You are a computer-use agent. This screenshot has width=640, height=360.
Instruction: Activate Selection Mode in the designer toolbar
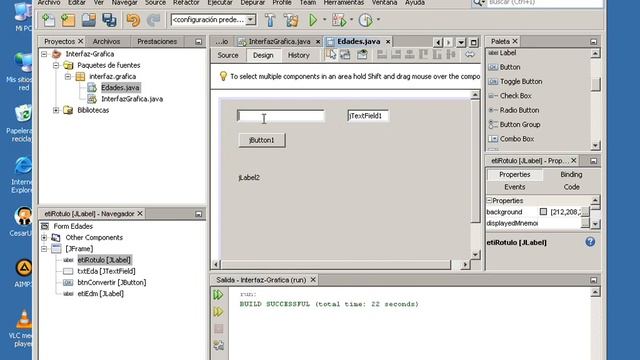click(331, 55)
